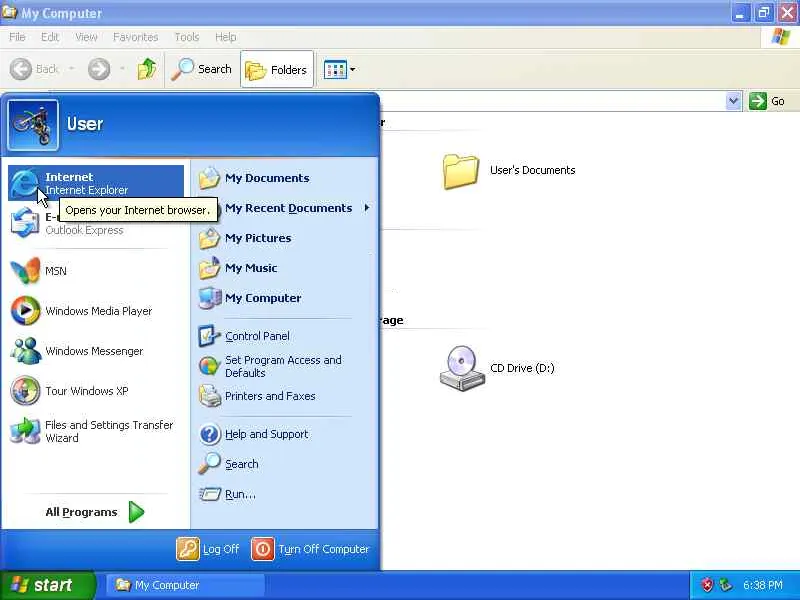800x600 pixels.
Task: Click network connection tray icon
Action: tap(725, 585)
